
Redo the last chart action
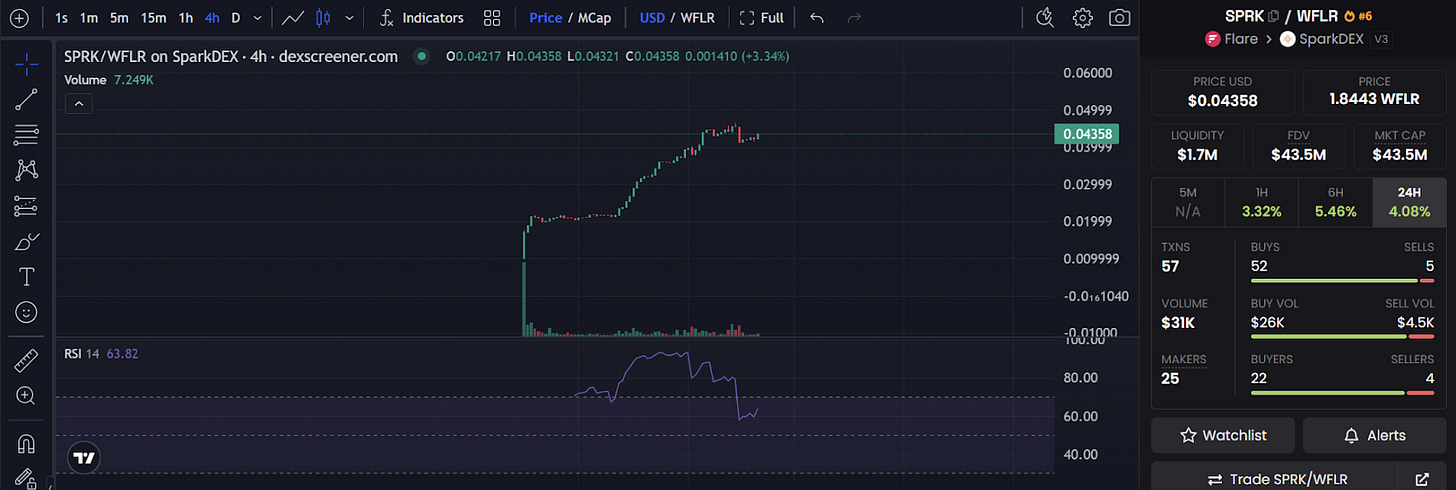(x=854, y=18)
